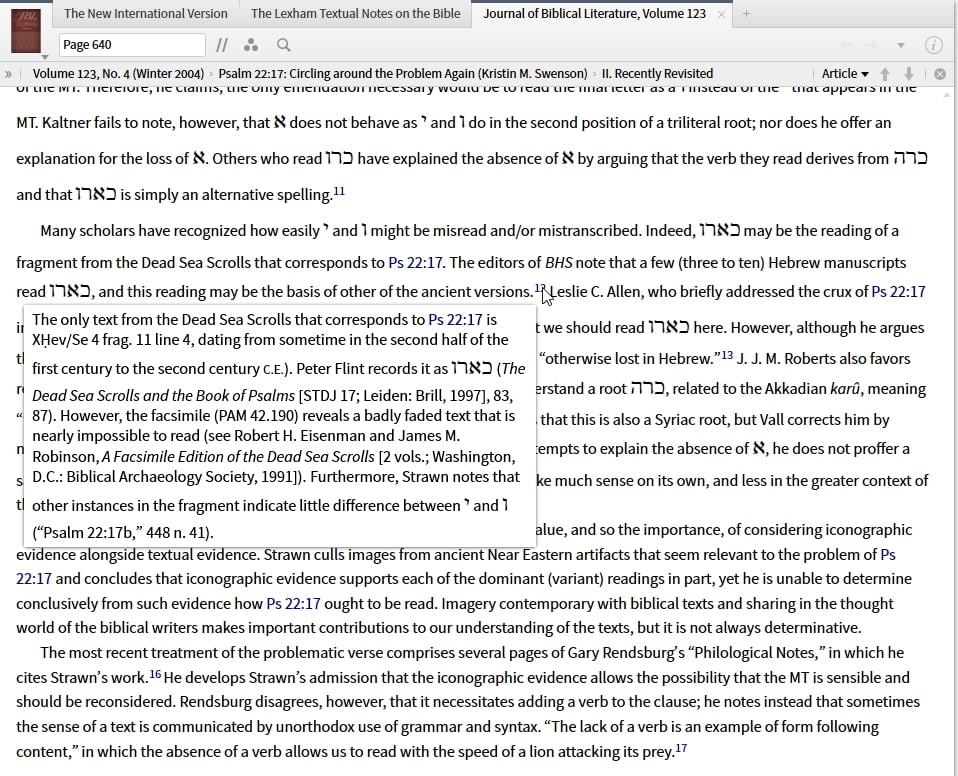The height and width of the screenshot is (776, 958).
Task: Open the history dropdown arrow
Action: [900, 45]
